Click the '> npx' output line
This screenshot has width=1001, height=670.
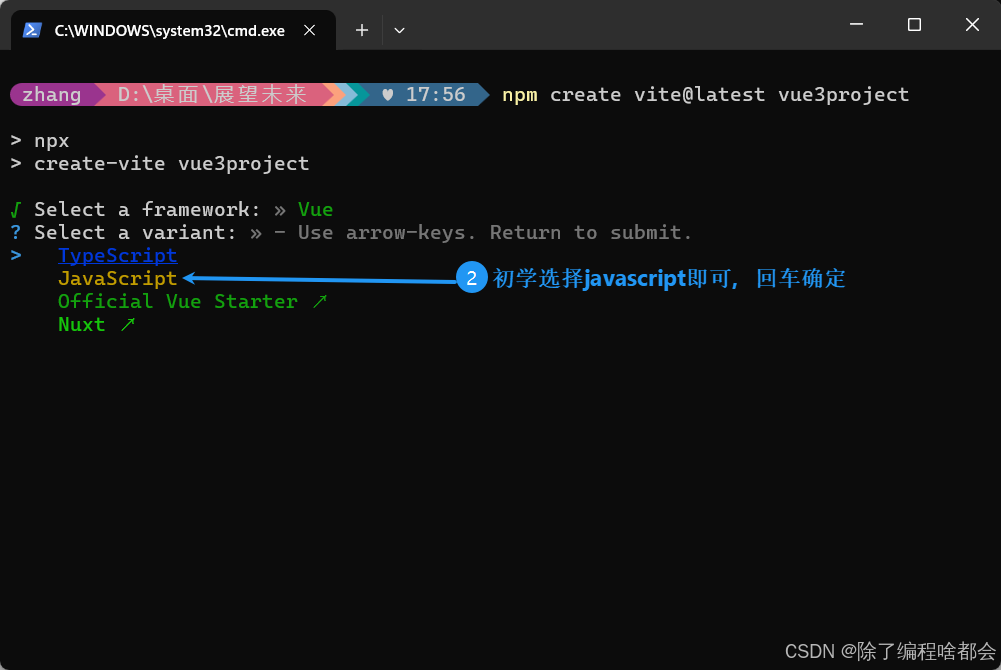click(x=40, y=140)
